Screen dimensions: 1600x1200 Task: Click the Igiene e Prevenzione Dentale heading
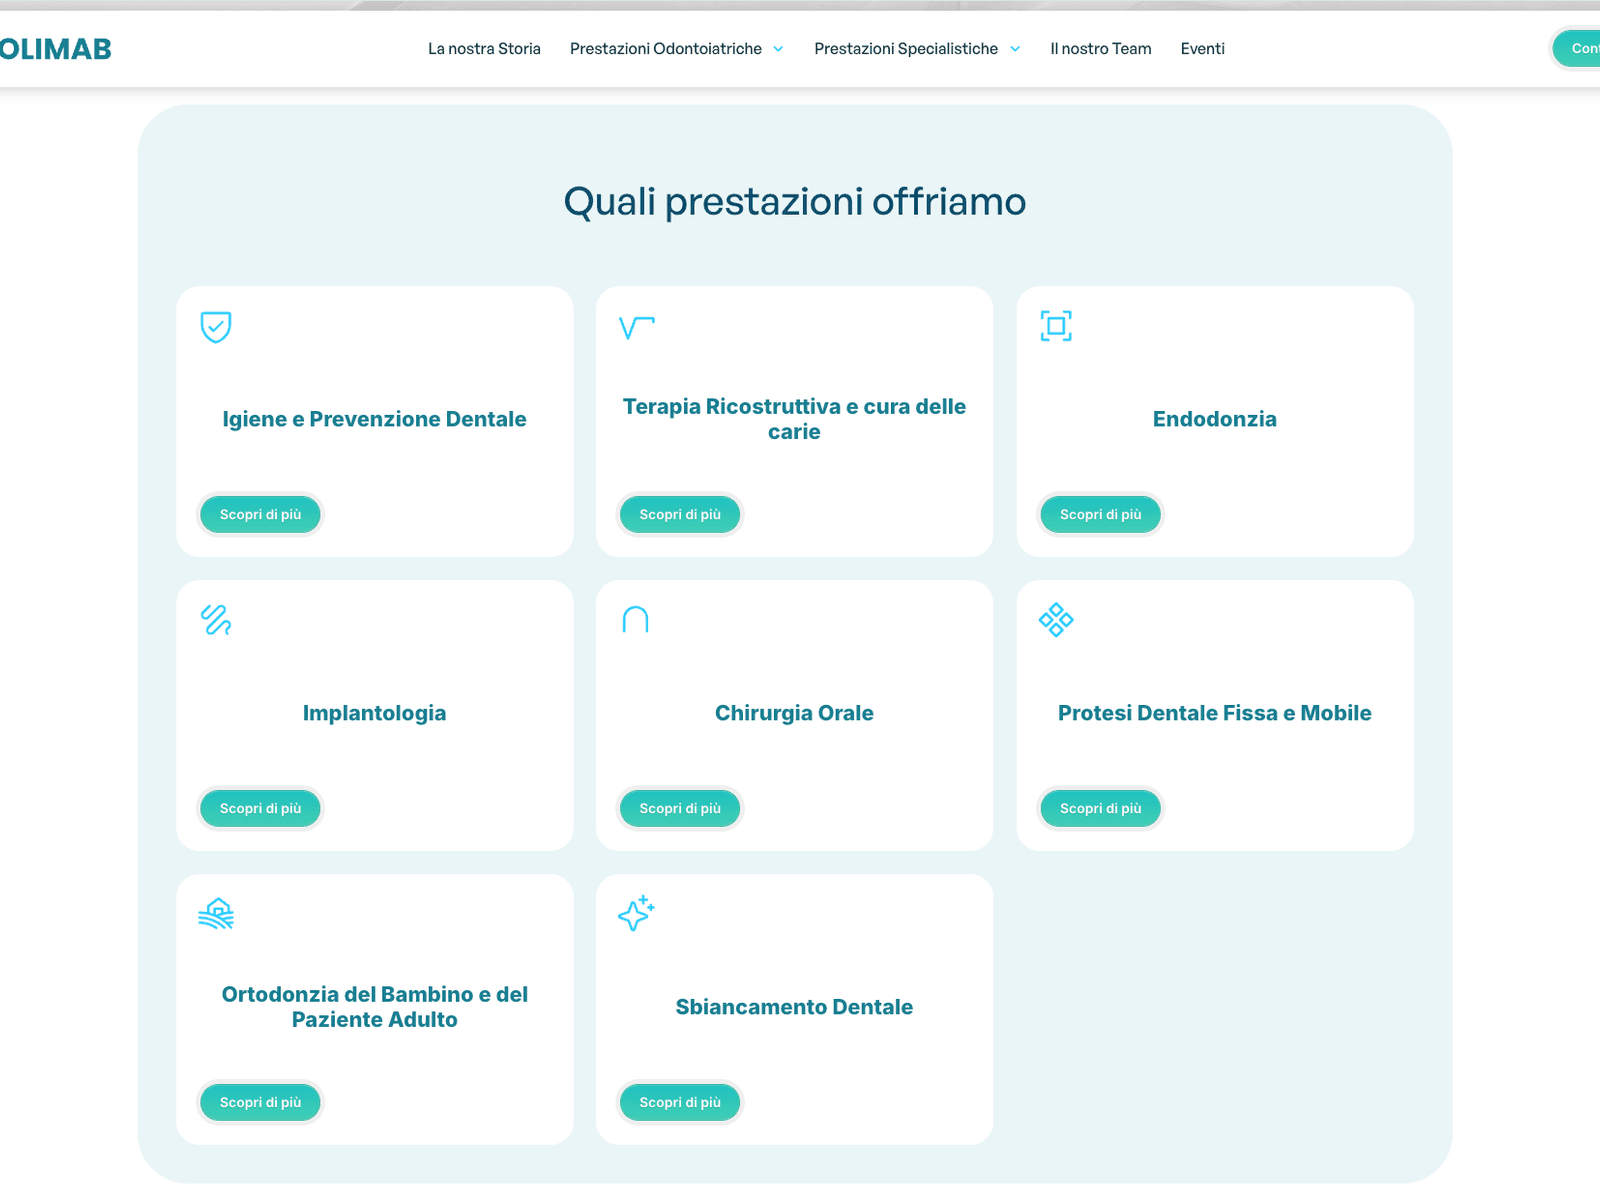[374, 419]
